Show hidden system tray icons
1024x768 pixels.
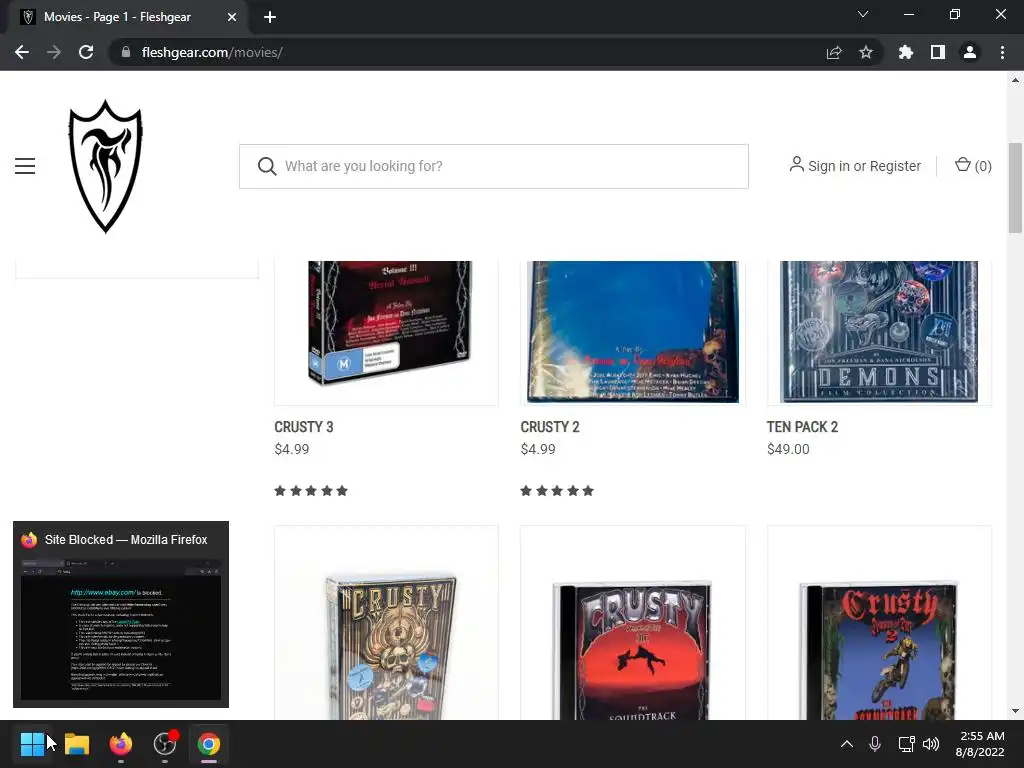846,744
